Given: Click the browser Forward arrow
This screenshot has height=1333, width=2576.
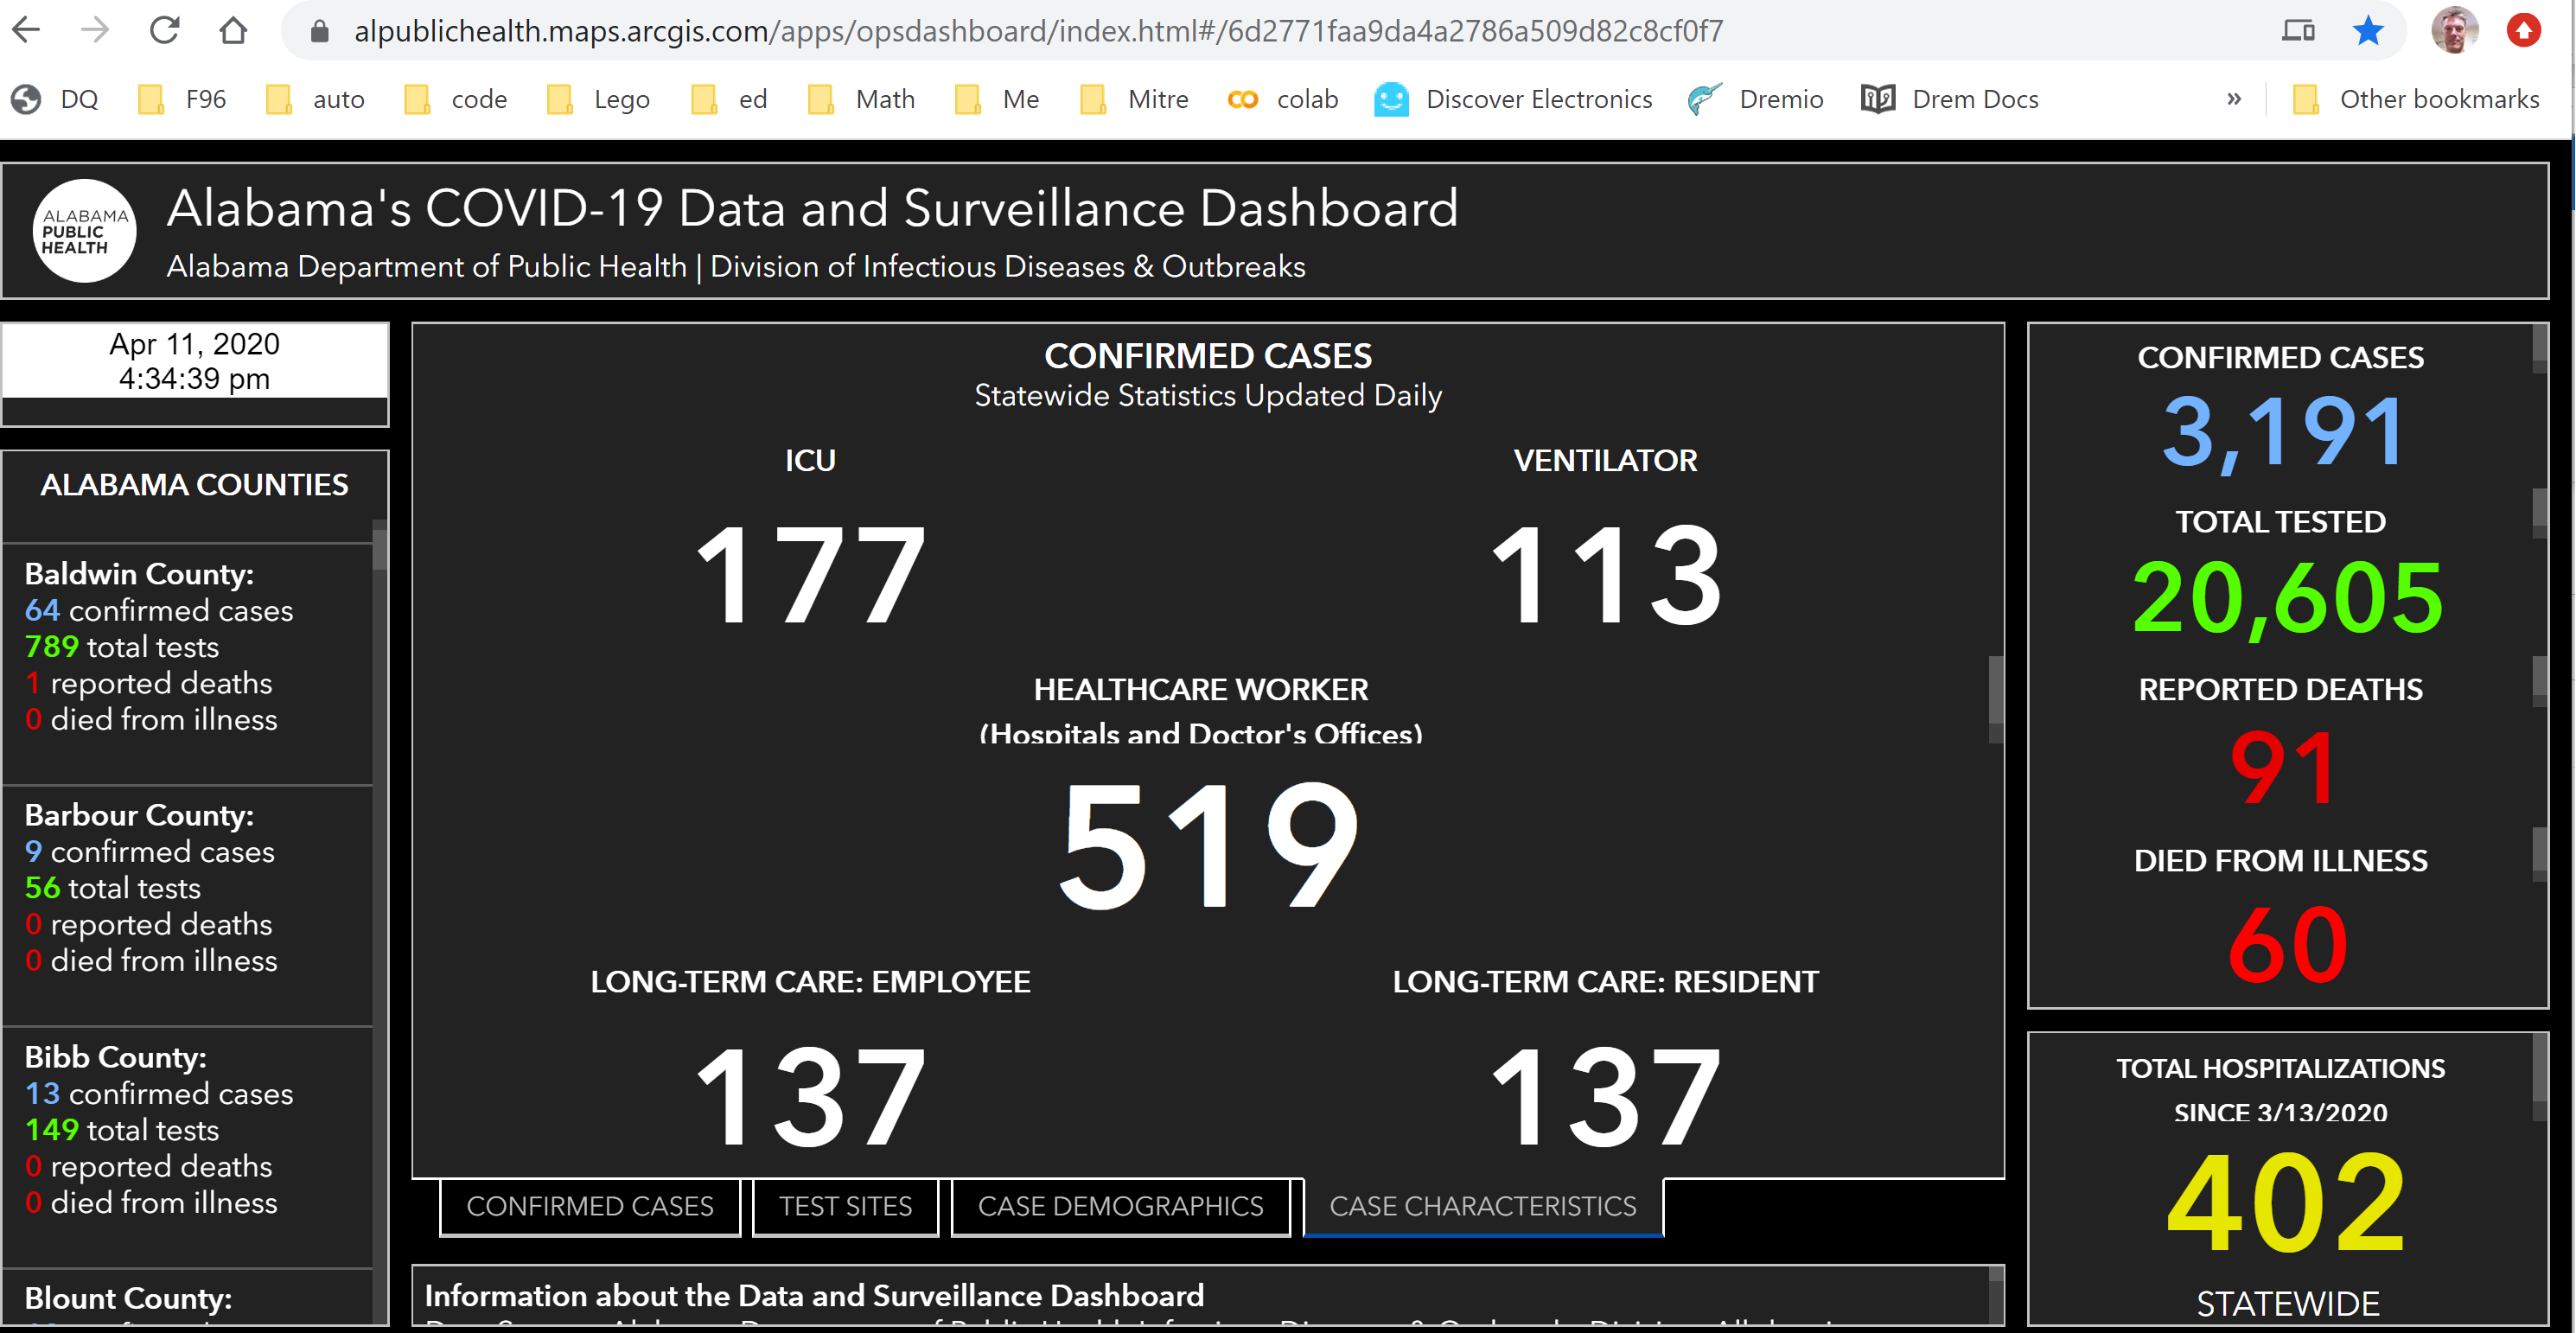Looking at the screenshot, I should click(x=95, y=31).
